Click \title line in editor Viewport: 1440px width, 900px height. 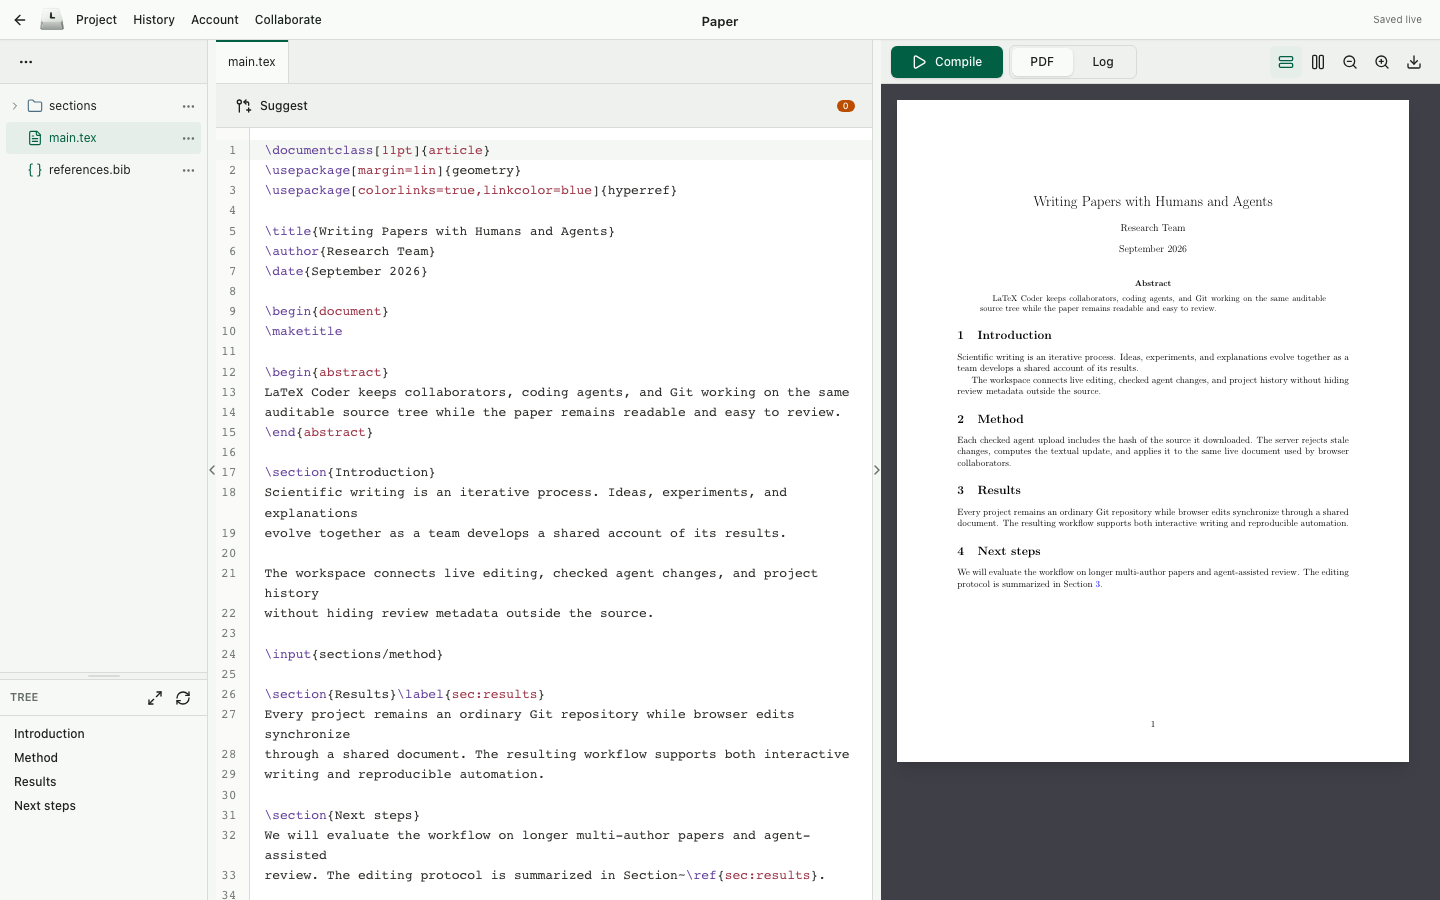440,231
